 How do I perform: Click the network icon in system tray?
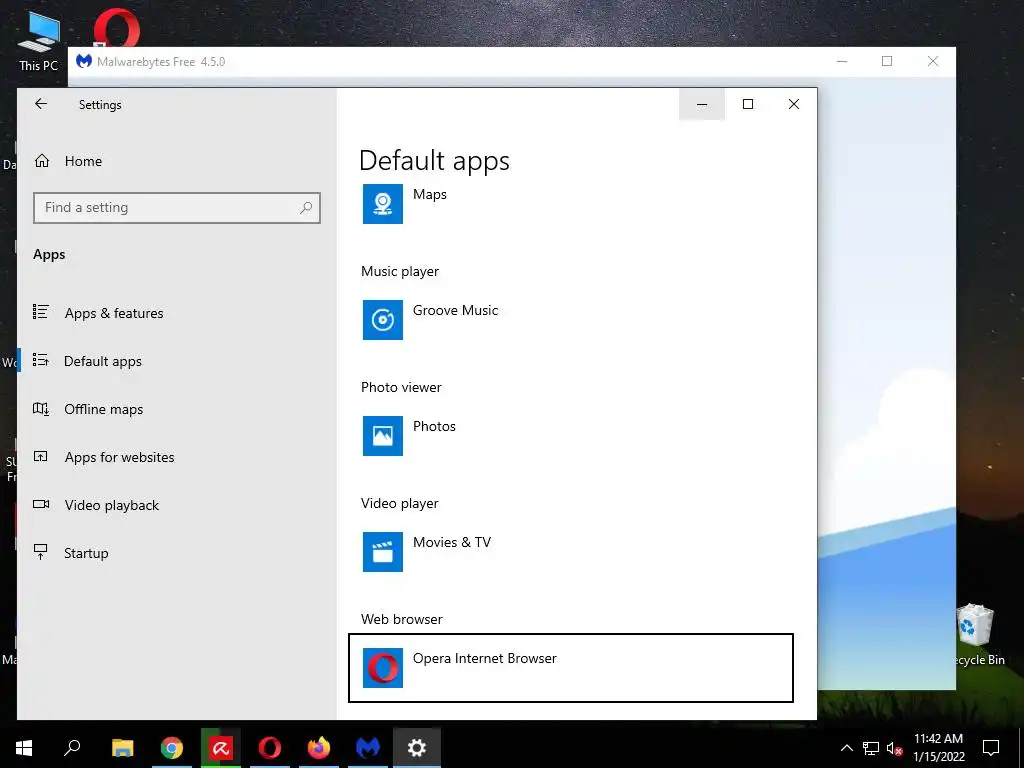[871, 748]
